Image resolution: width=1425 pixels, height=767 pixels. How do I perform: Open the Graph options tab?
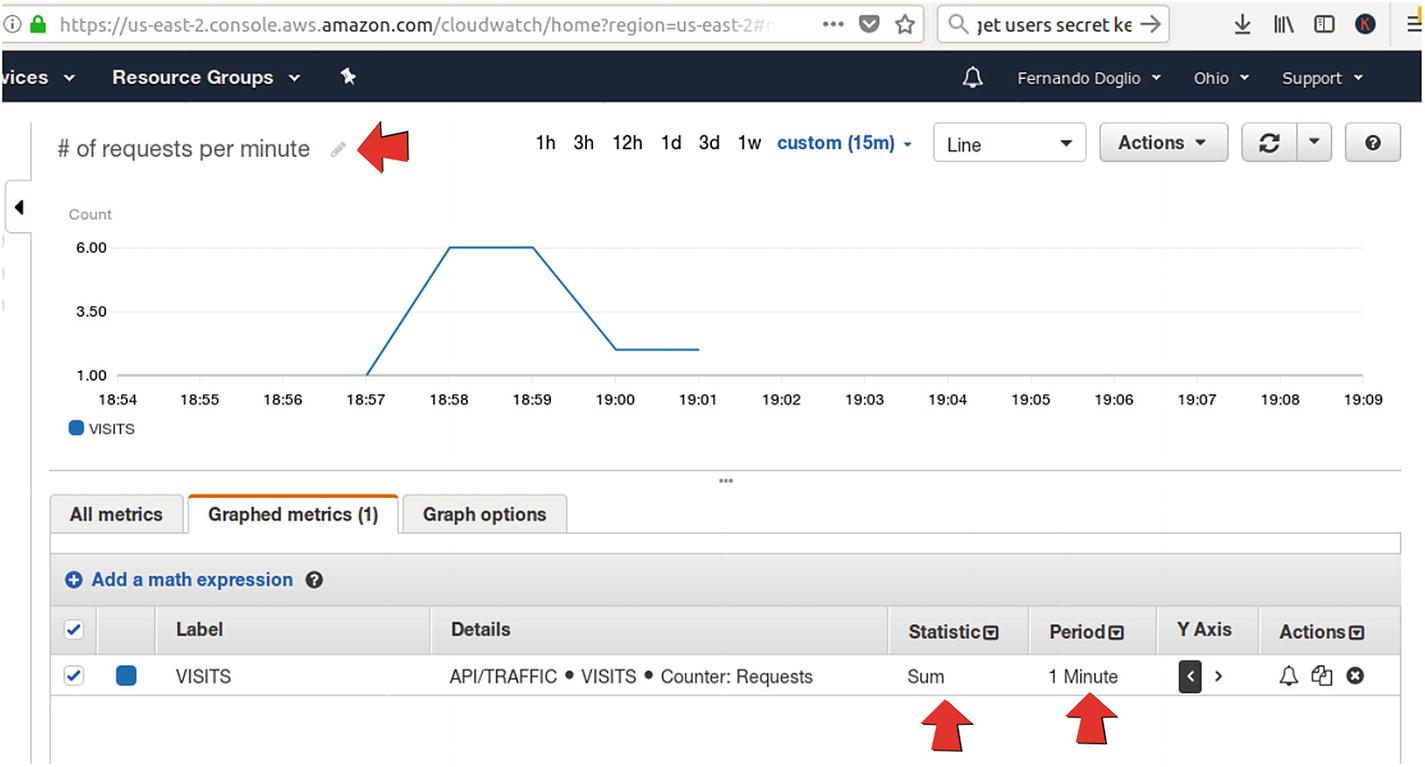click(484, 515)
